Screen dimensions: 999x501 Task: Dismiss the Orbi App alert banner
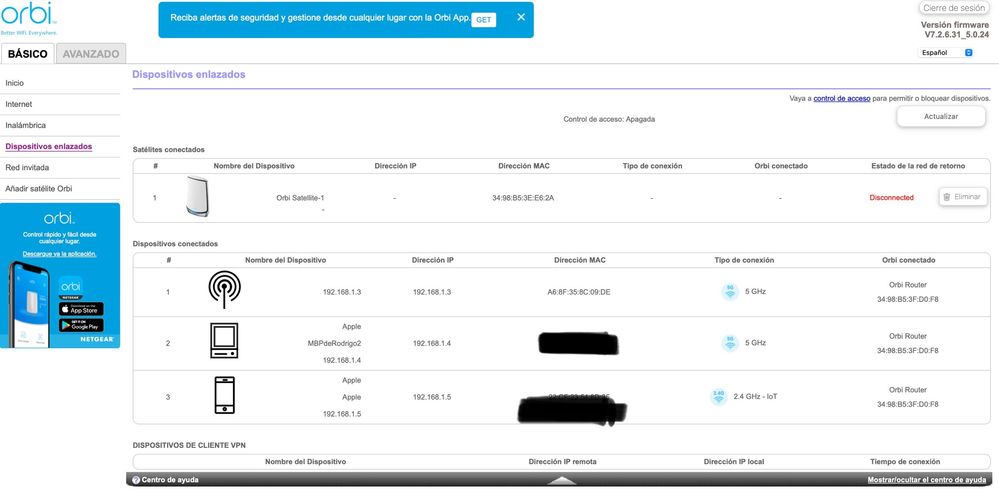520,18
